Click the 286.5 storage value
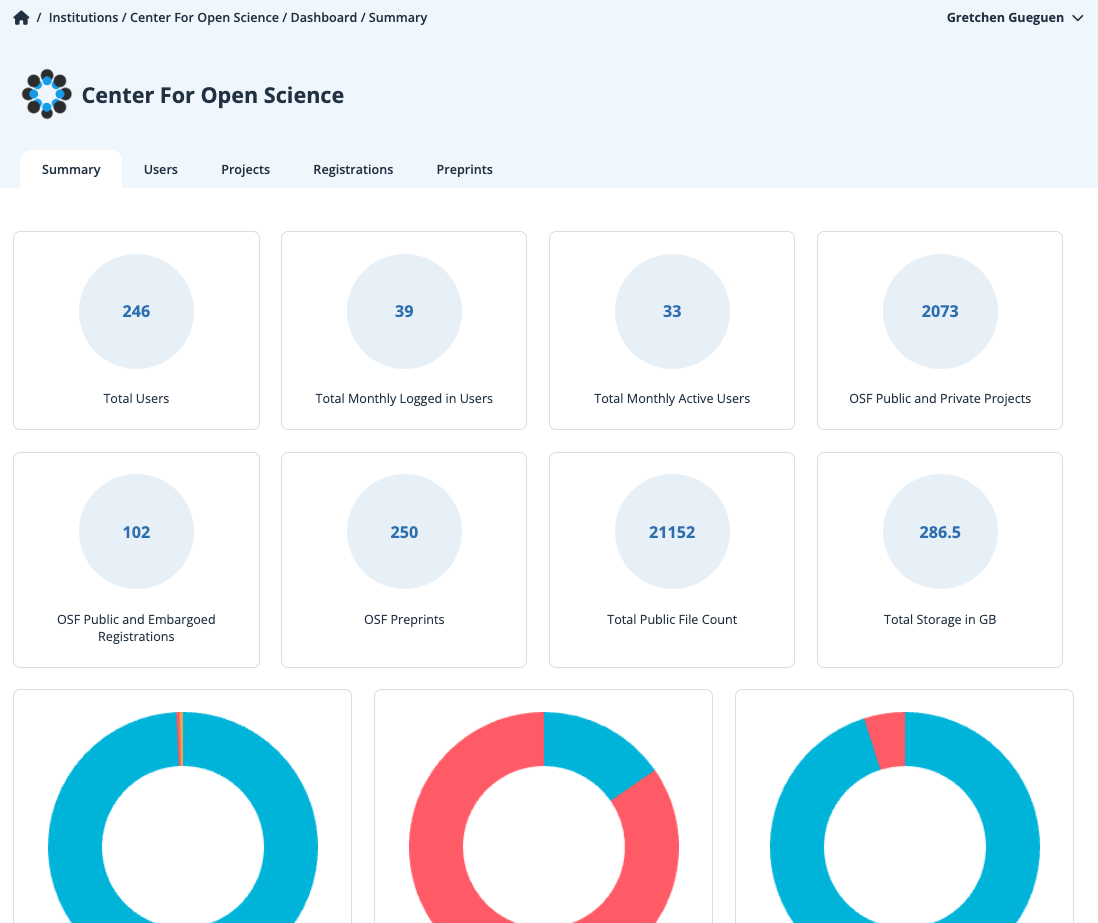 [x=940, y=532]
